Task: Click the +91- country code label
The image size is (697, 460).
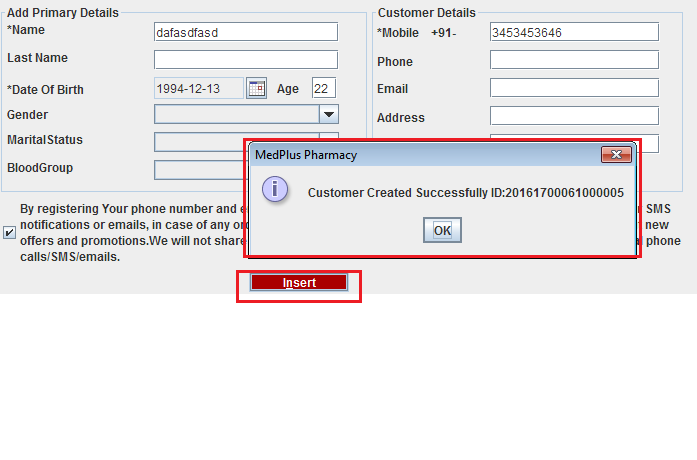Action: 444,33
